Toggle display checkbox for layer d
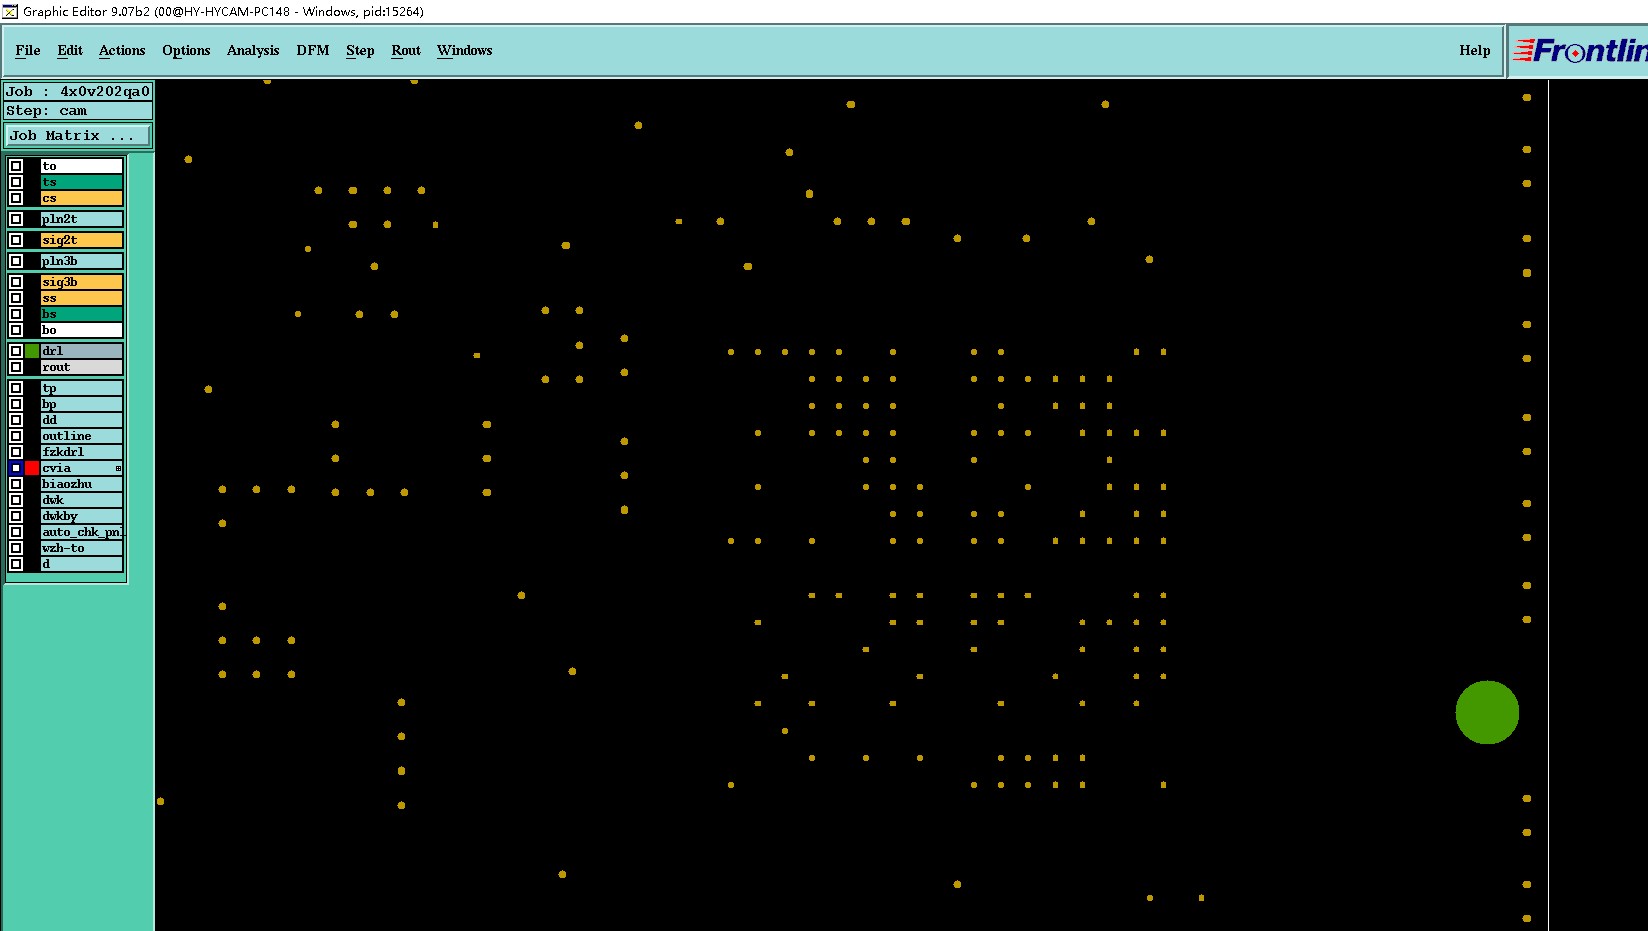Viewport: 1648px width, 931px height. click(x=16, y=564)
